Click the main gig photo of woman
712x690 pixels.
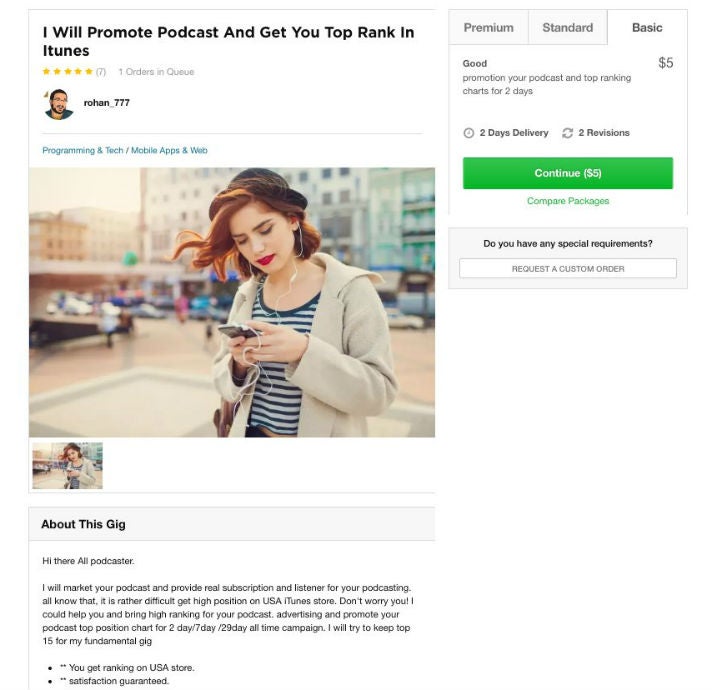pos(232,302)
